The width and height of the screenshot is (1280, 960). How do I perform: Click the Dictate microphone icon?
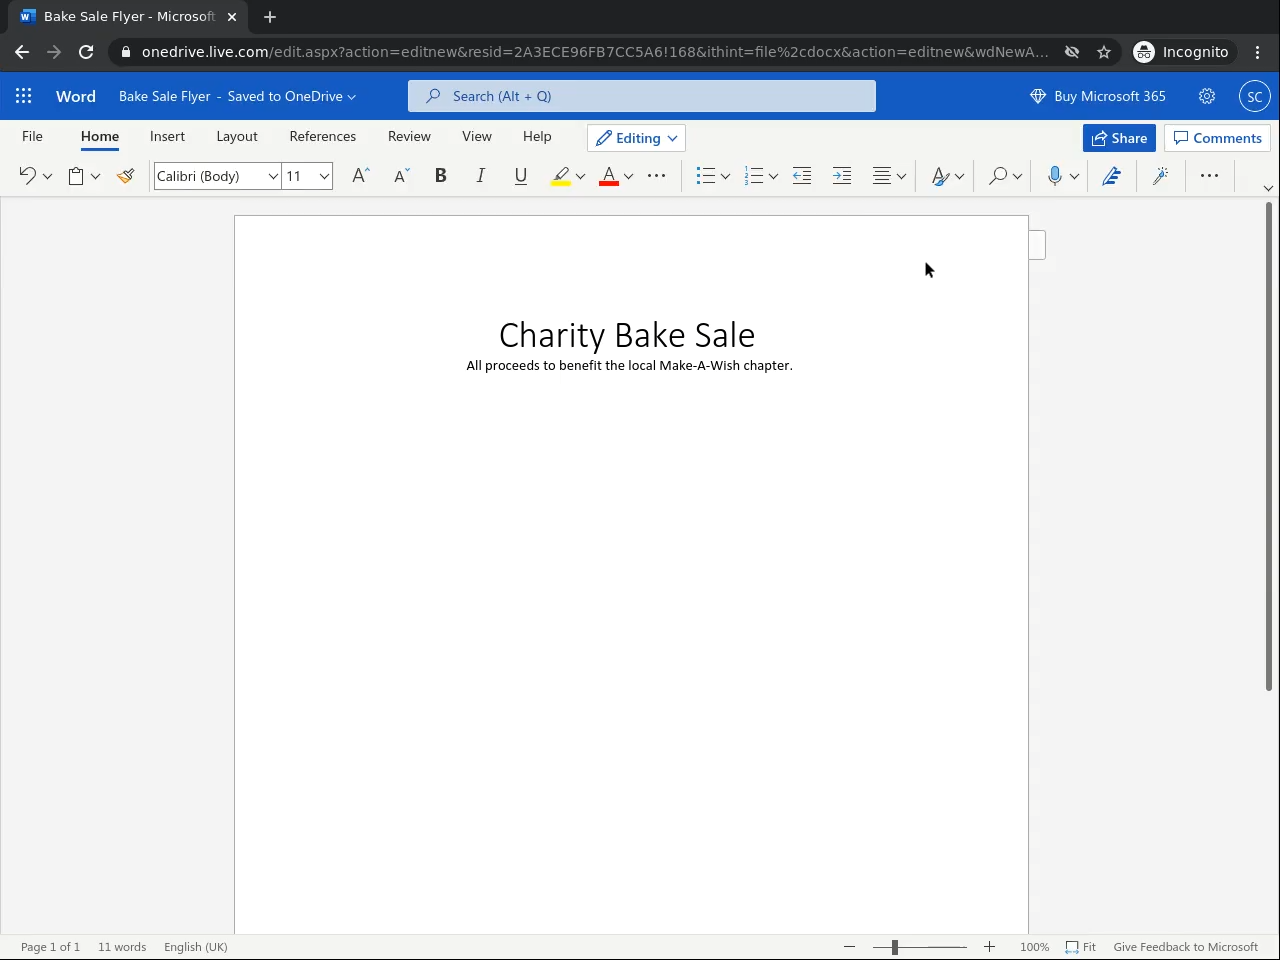tap(1054, 176)
